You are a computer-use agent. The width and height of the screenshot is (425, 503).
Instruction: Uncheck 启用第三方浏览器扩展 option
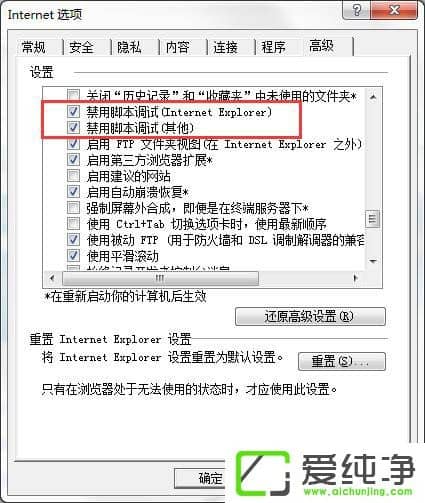pos(74,160)
